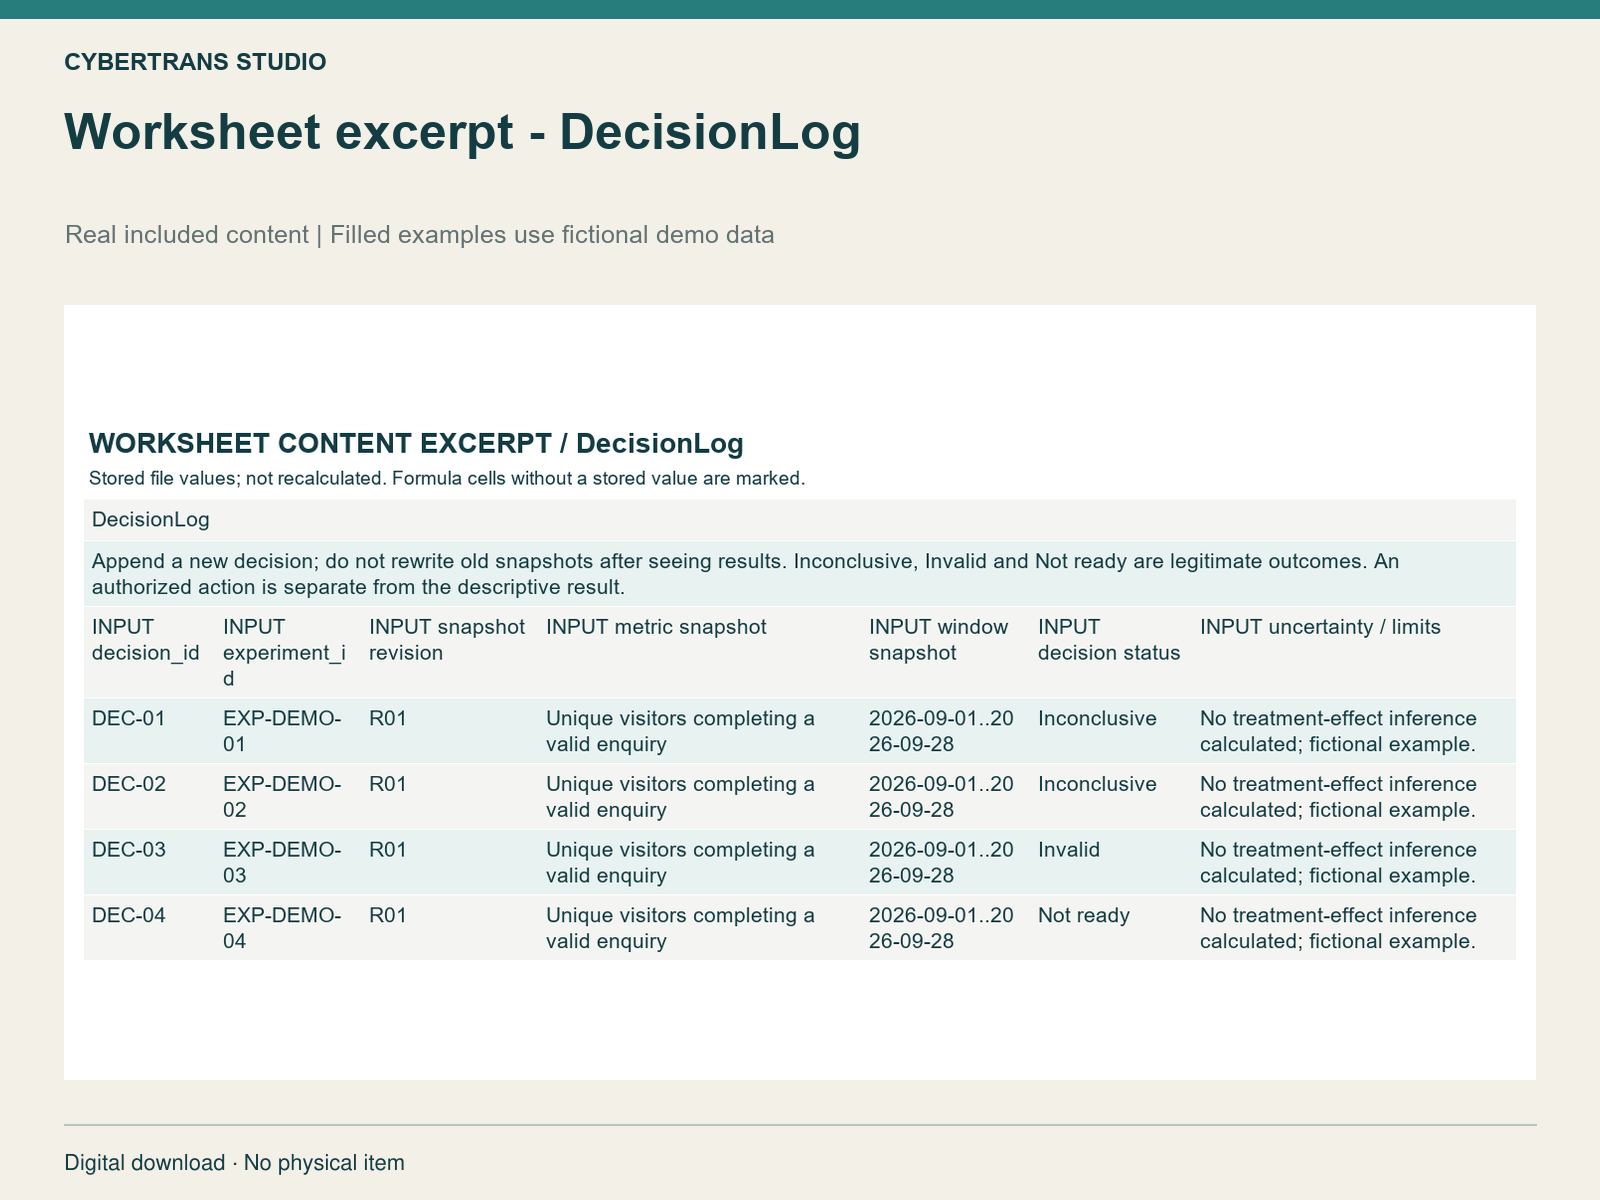Select the INPUT decision_id column header
The width and height of the screenshot is (1600, 1200).
click(145, 640)
